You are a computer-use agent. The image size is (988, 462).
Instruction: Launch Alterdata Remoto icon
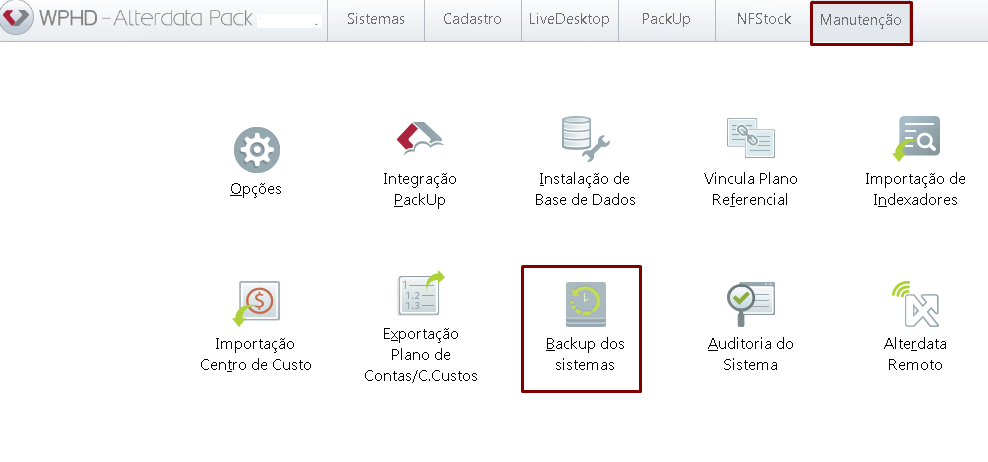pyautogui.click(x=915, y=304)
